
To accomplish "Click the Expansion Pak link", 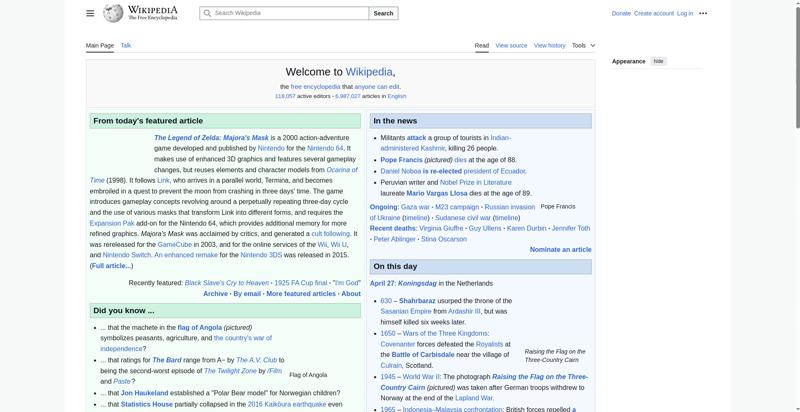I will [x=112, y=223].
